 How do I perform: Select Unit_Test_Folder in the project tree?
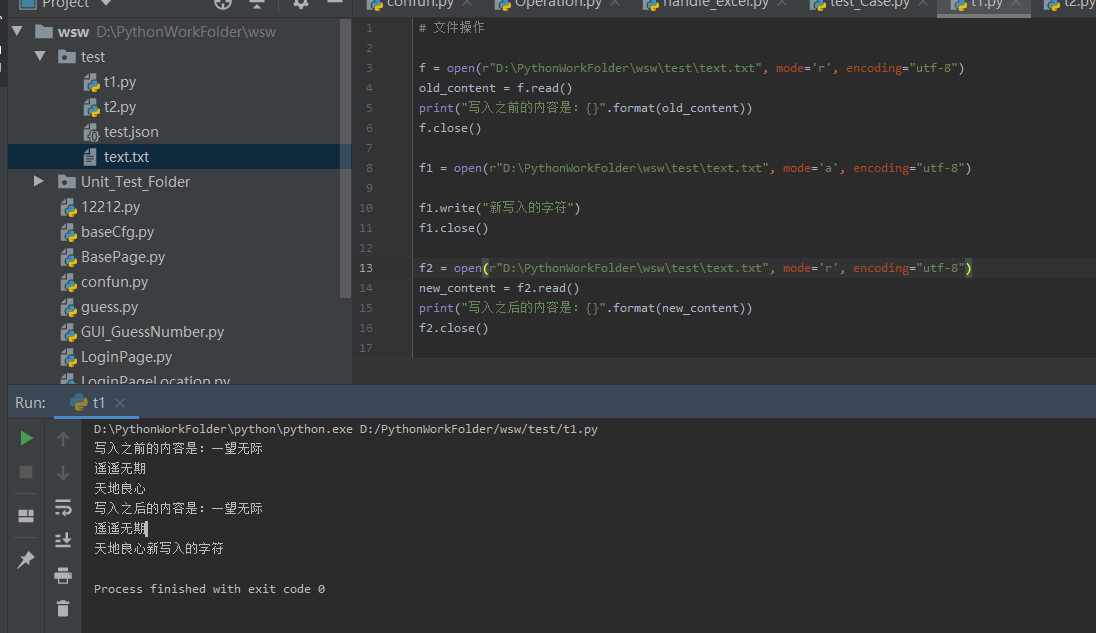point(135,182)
